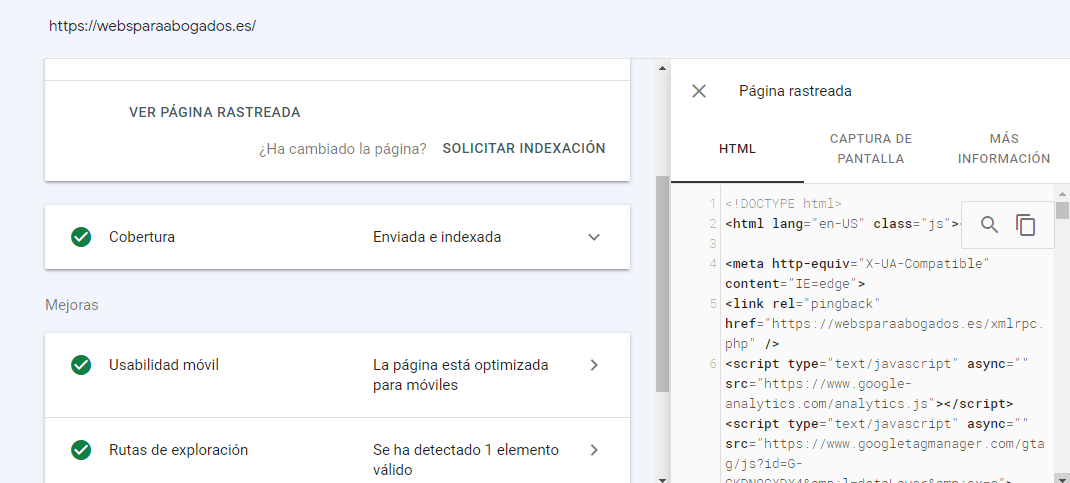The width and height of the screenshot is (1070, 483).
Task: Switch to Captura de pantalla tab
Action: (871, 149)
